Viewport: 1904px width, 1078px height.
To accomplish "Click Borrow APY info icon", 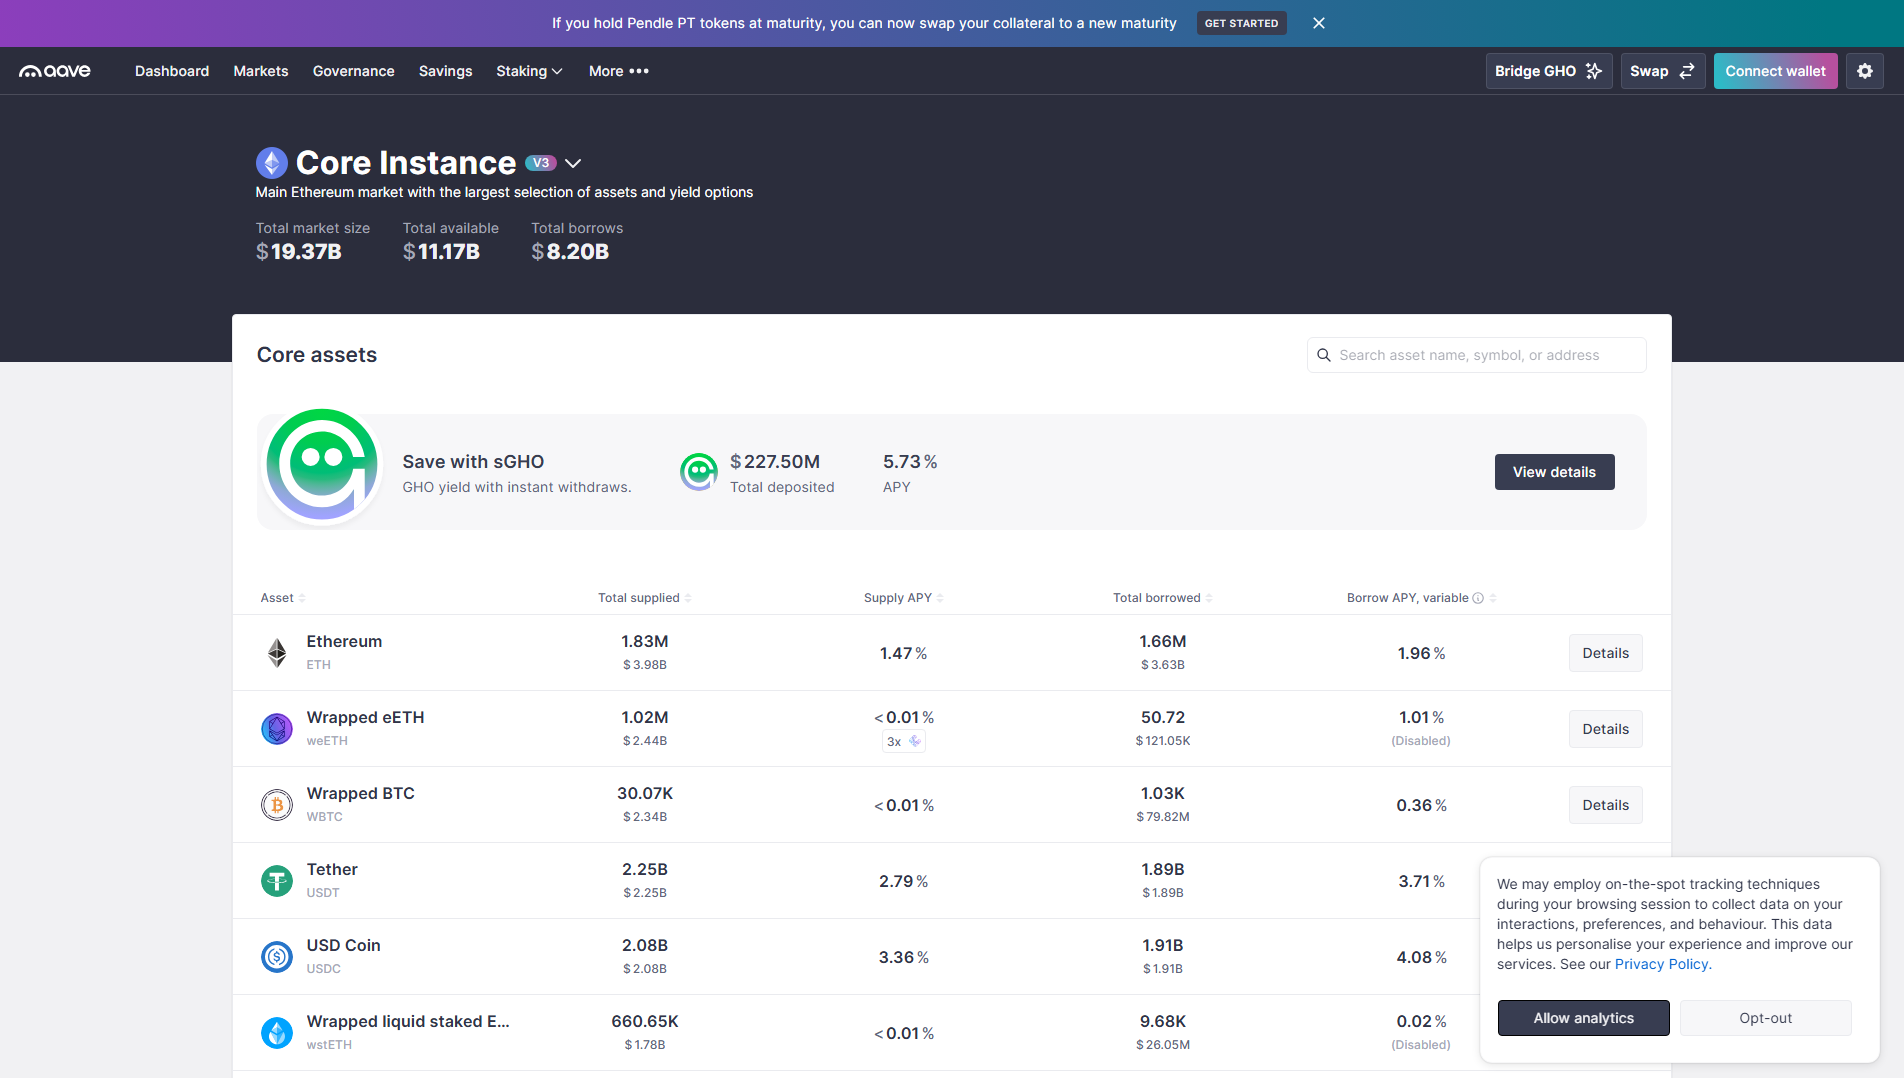I will point(1478,598).
